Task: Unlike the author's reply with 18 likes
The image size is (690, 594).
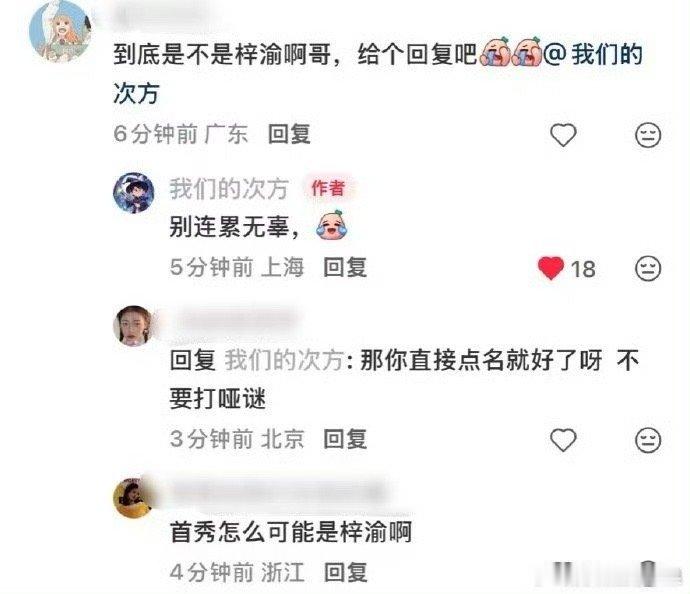Action: [551, 268]
